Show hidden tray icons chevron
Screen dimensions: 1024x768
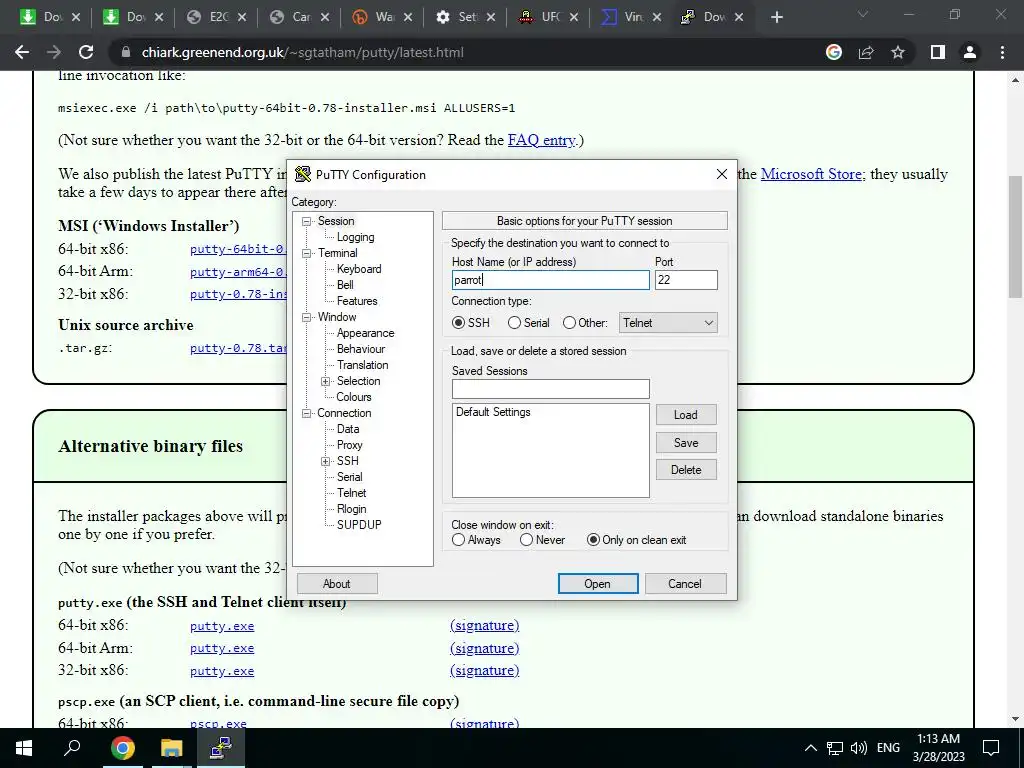coord(810,748)
